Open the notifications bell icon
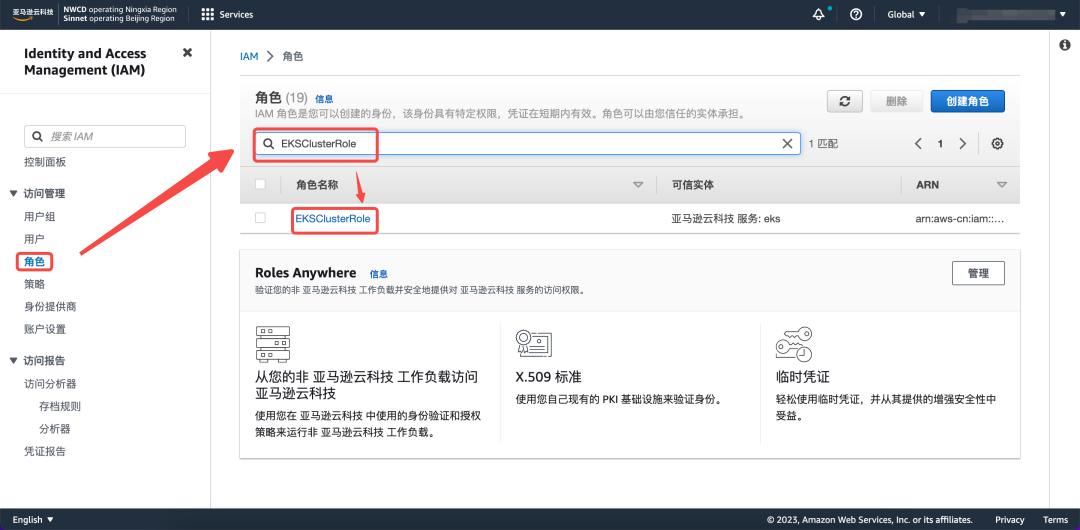The width and height of the screenshot is (1080, 530). [818, 14]
